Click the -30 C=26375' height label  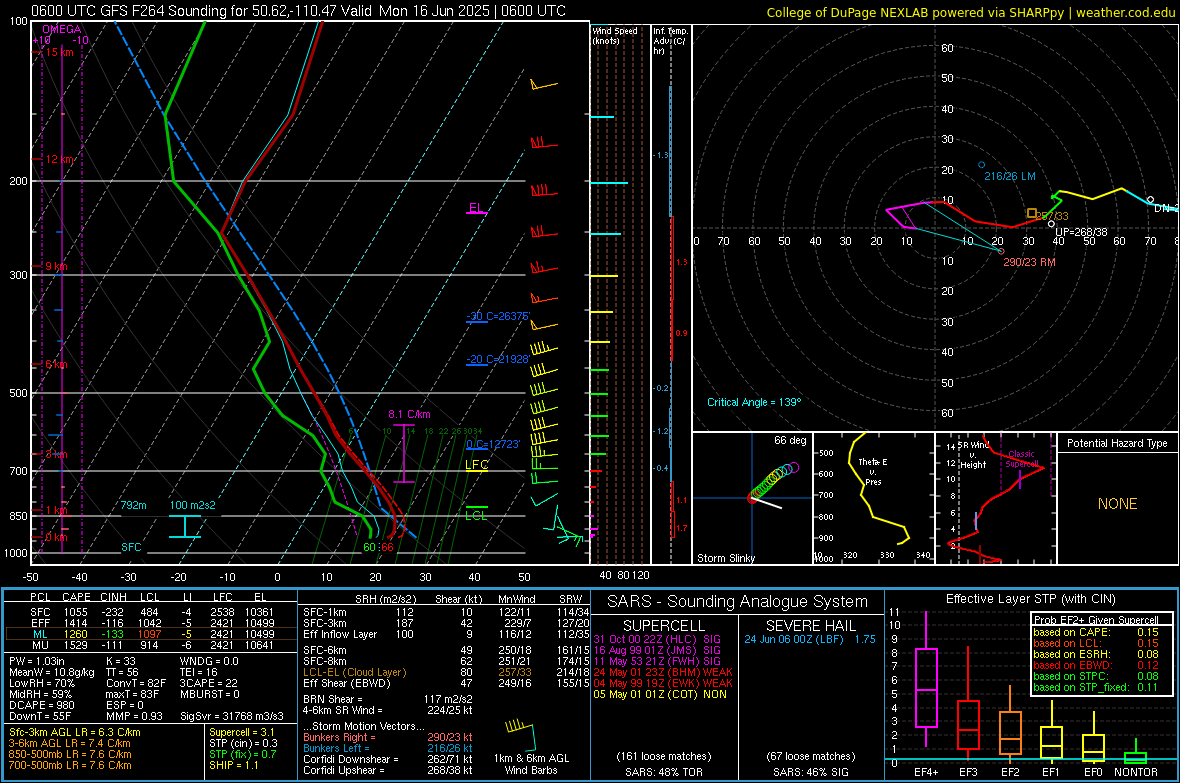pyautogui.click(x=498, y=316)
